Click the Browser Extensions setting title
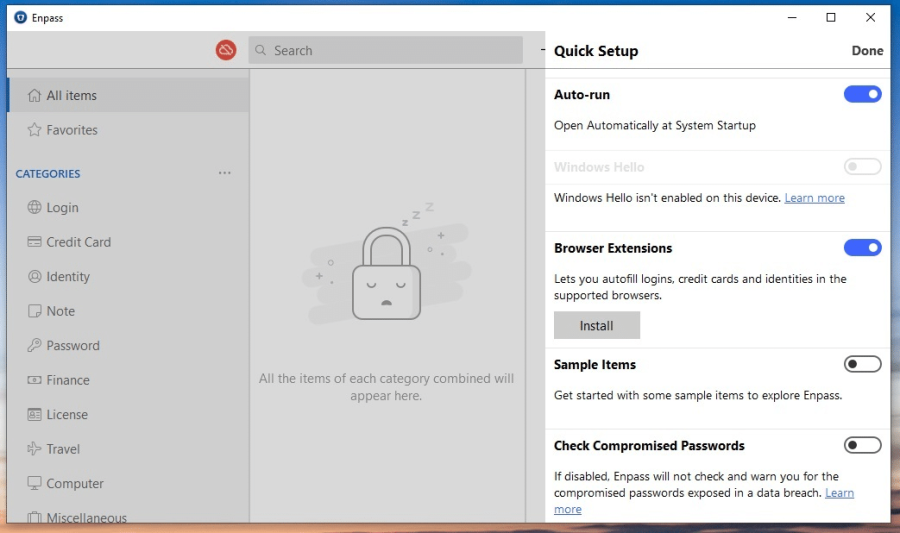Image resolution: width=900 pixels, height=533 pixels. 612,248
